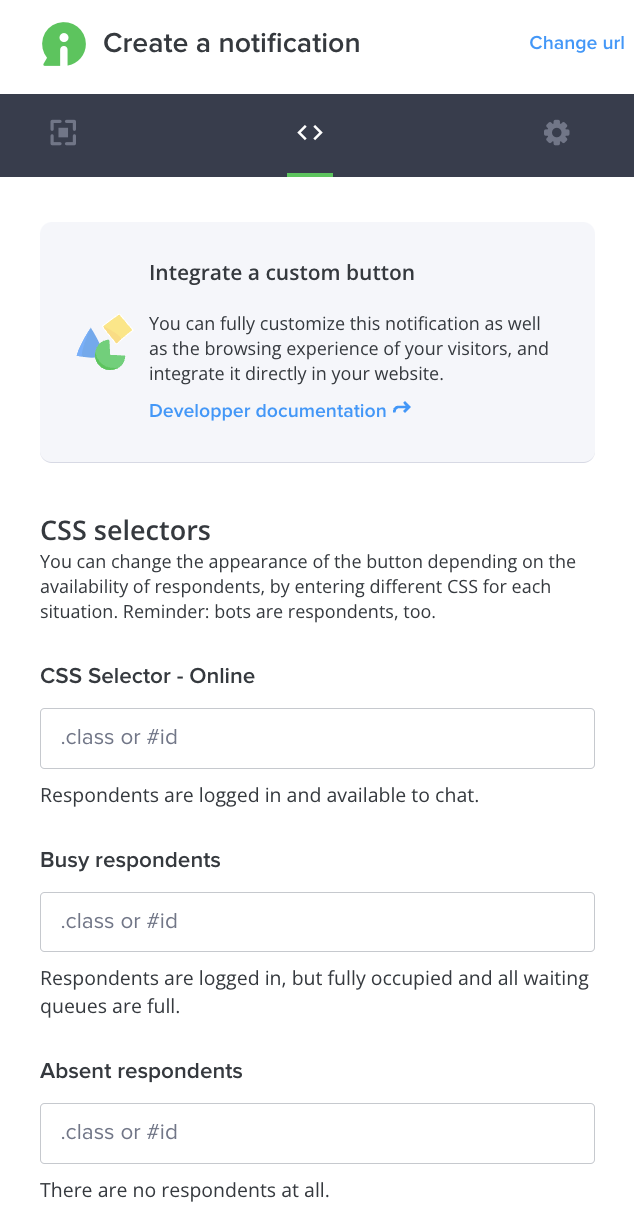The image size is (634, 1226).
Task: Switch to the square frame appearance tab
Action: tap(63, 133)
